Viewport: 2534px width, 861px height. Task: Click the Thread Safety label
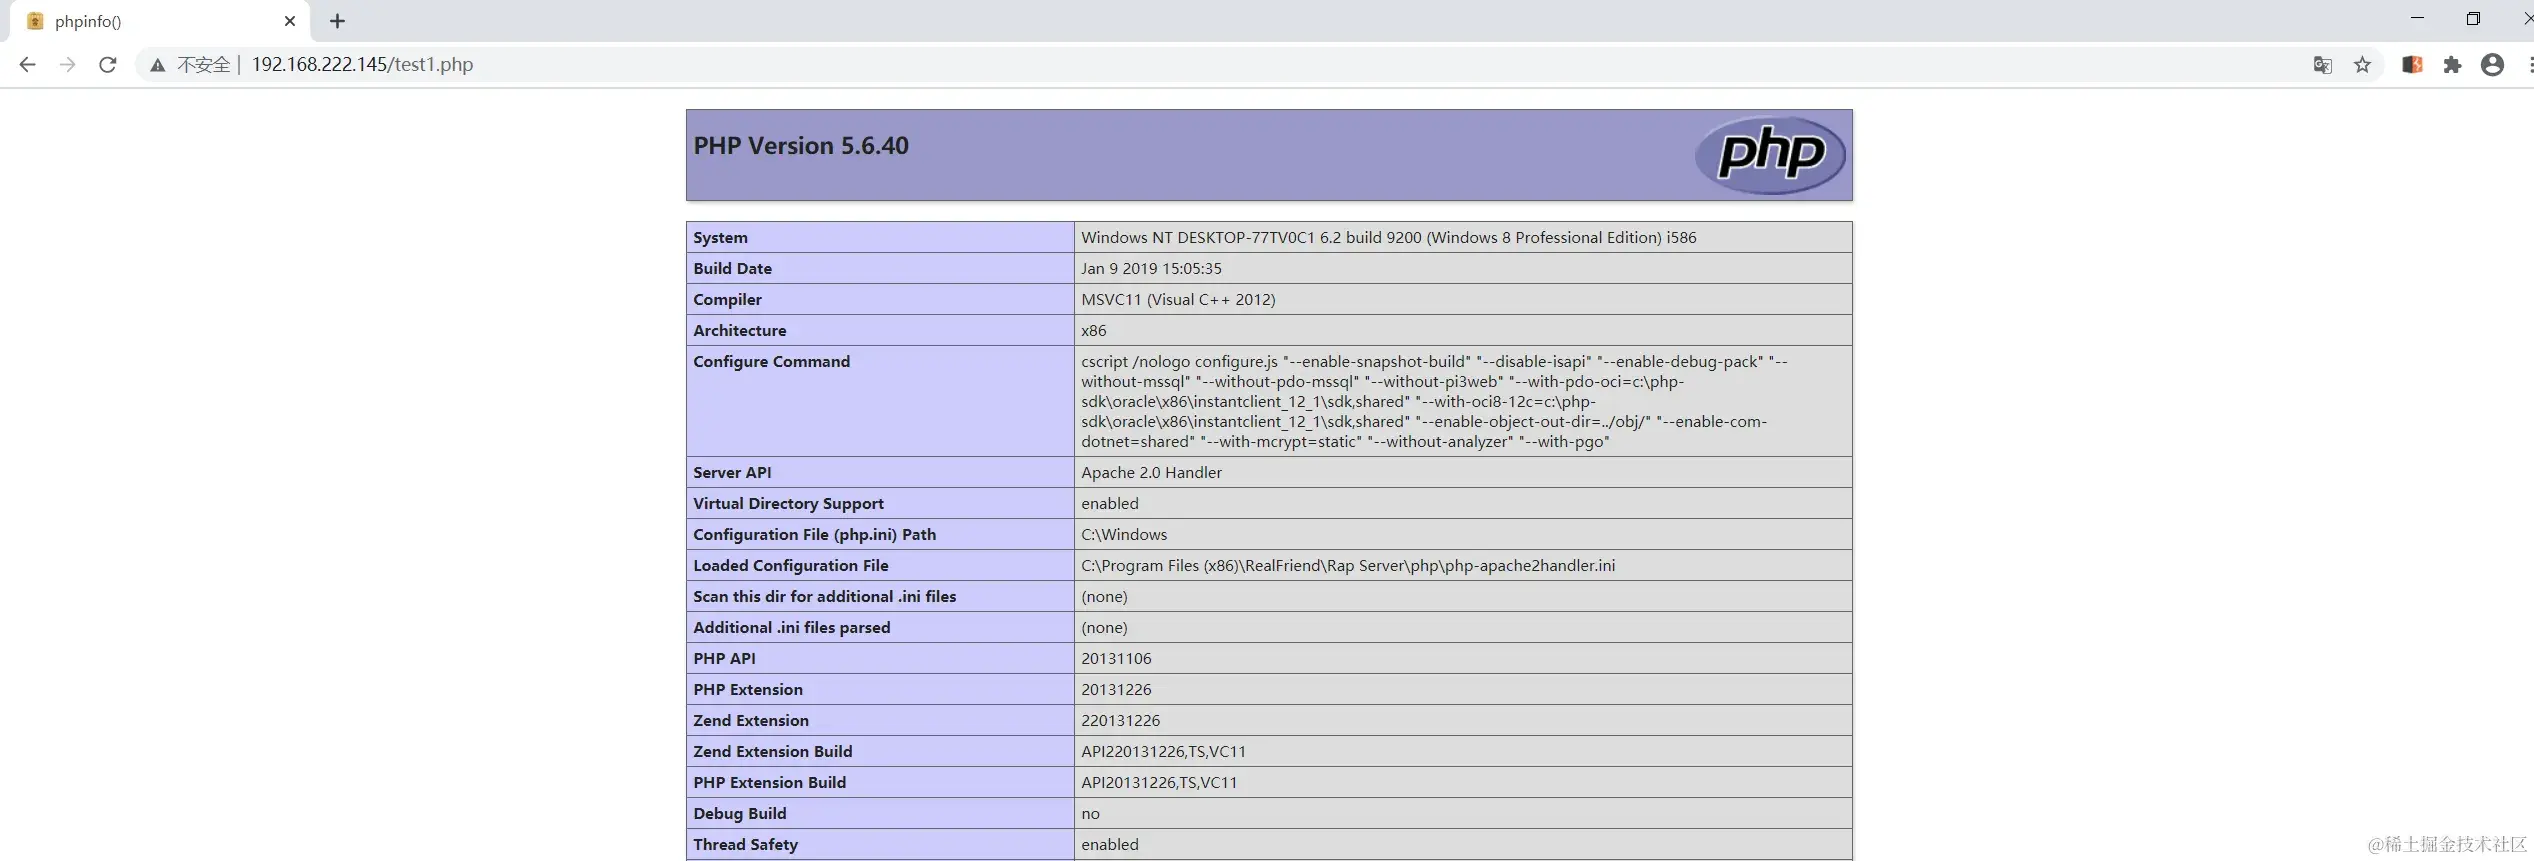(x=745, y=845)
